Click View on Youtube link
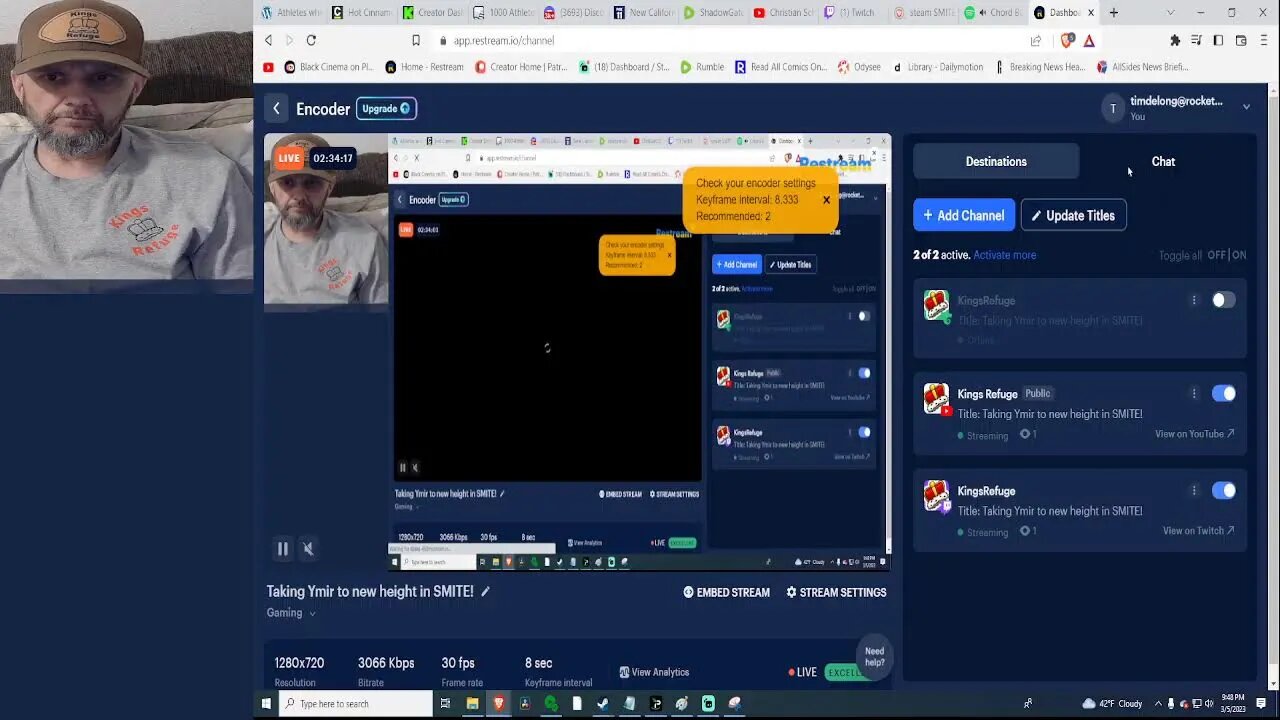Viewport: 1280px width, 720px height. [1195, 434]
